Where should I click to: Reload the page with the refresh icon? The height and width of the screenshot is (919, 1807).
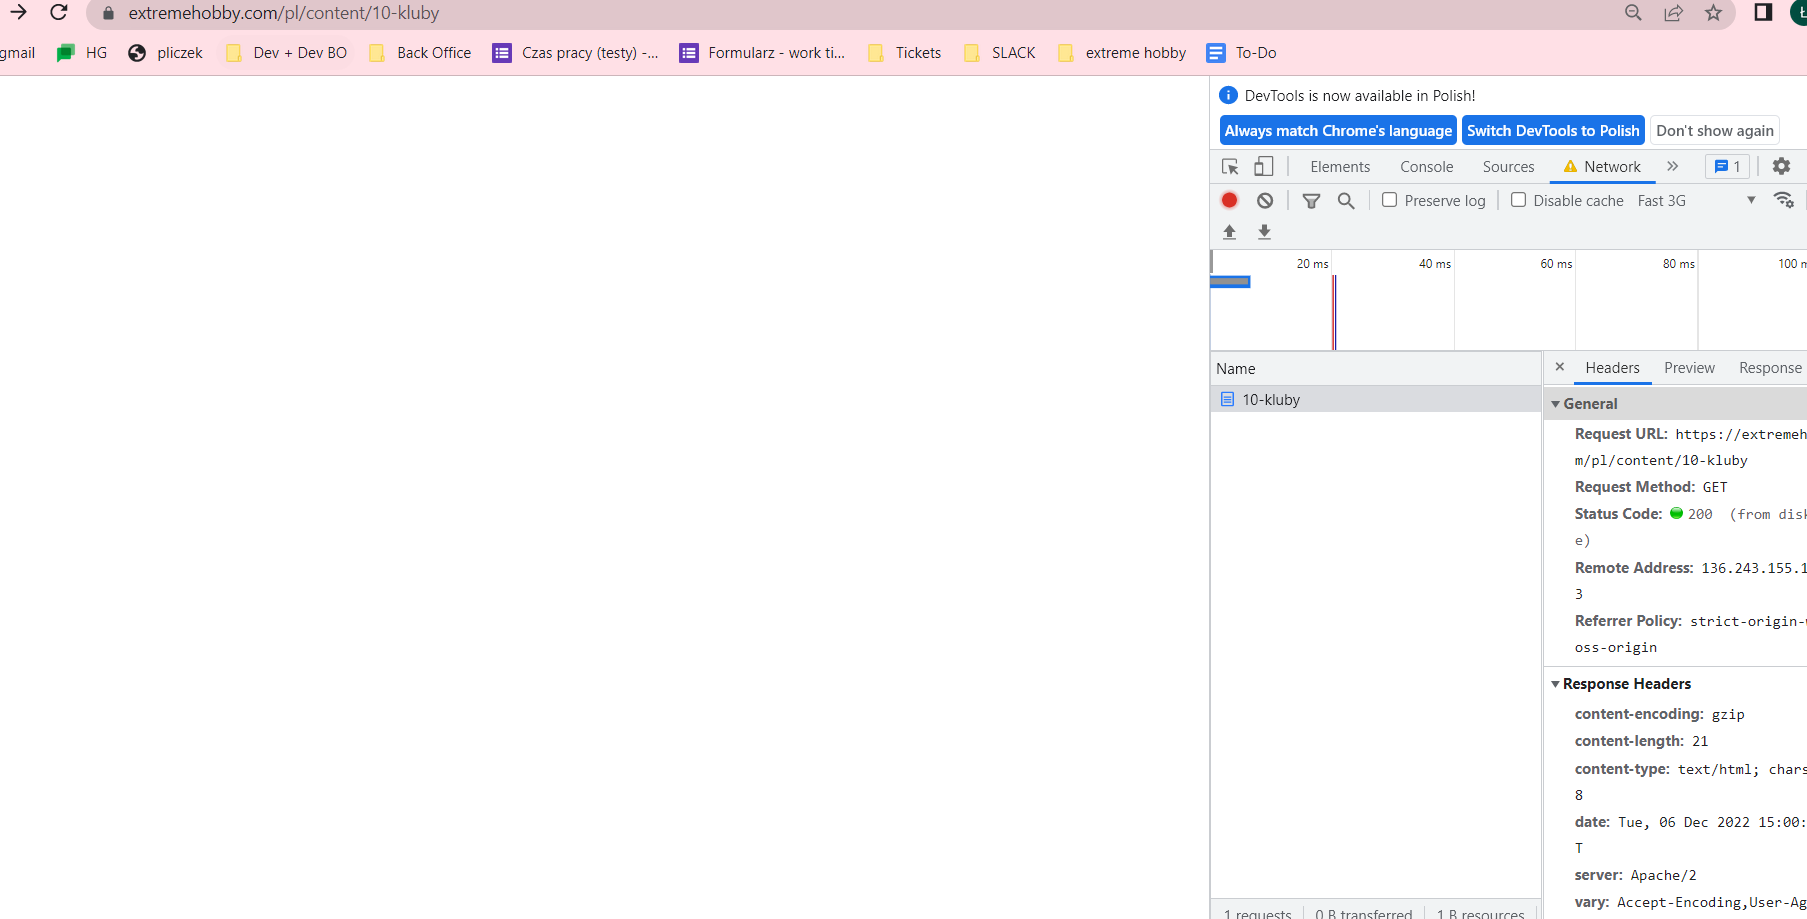pyautogui.click(x=59, y=13)
